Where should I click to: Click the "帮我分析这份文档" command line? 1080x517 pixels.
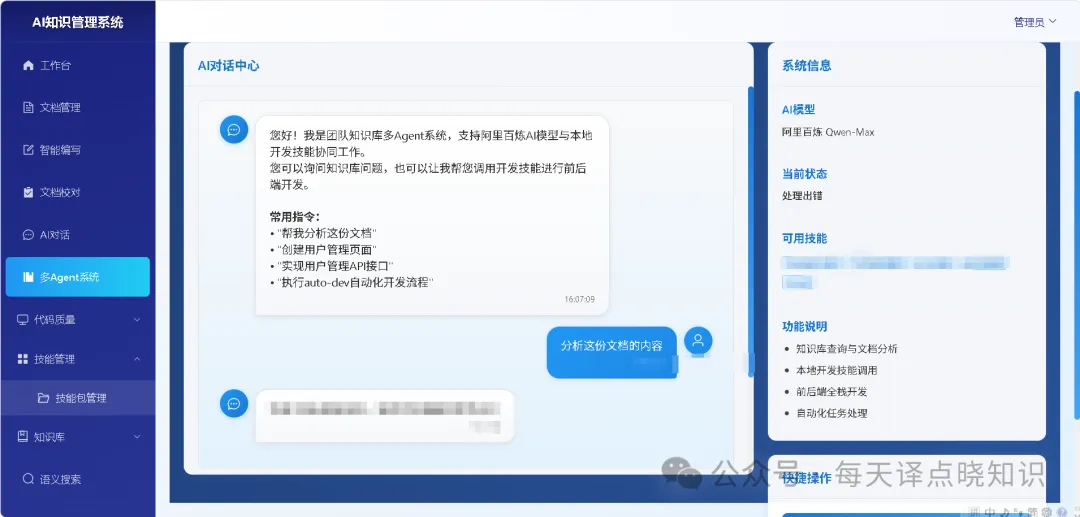click(x=324, y=233)
